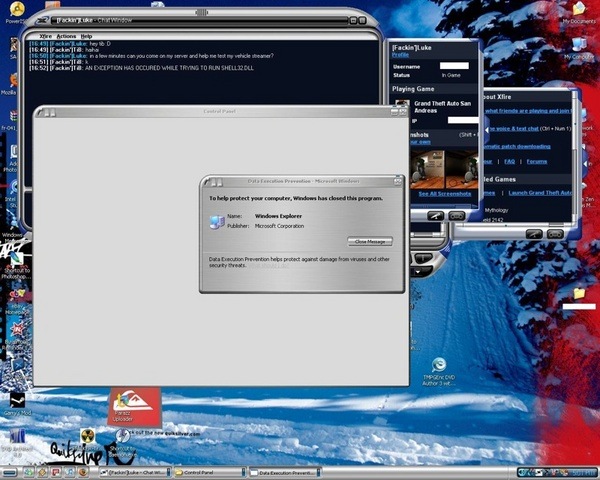
Task: Click the fourth quick launch icon on taskbar
Action: [x=70, y=473]
